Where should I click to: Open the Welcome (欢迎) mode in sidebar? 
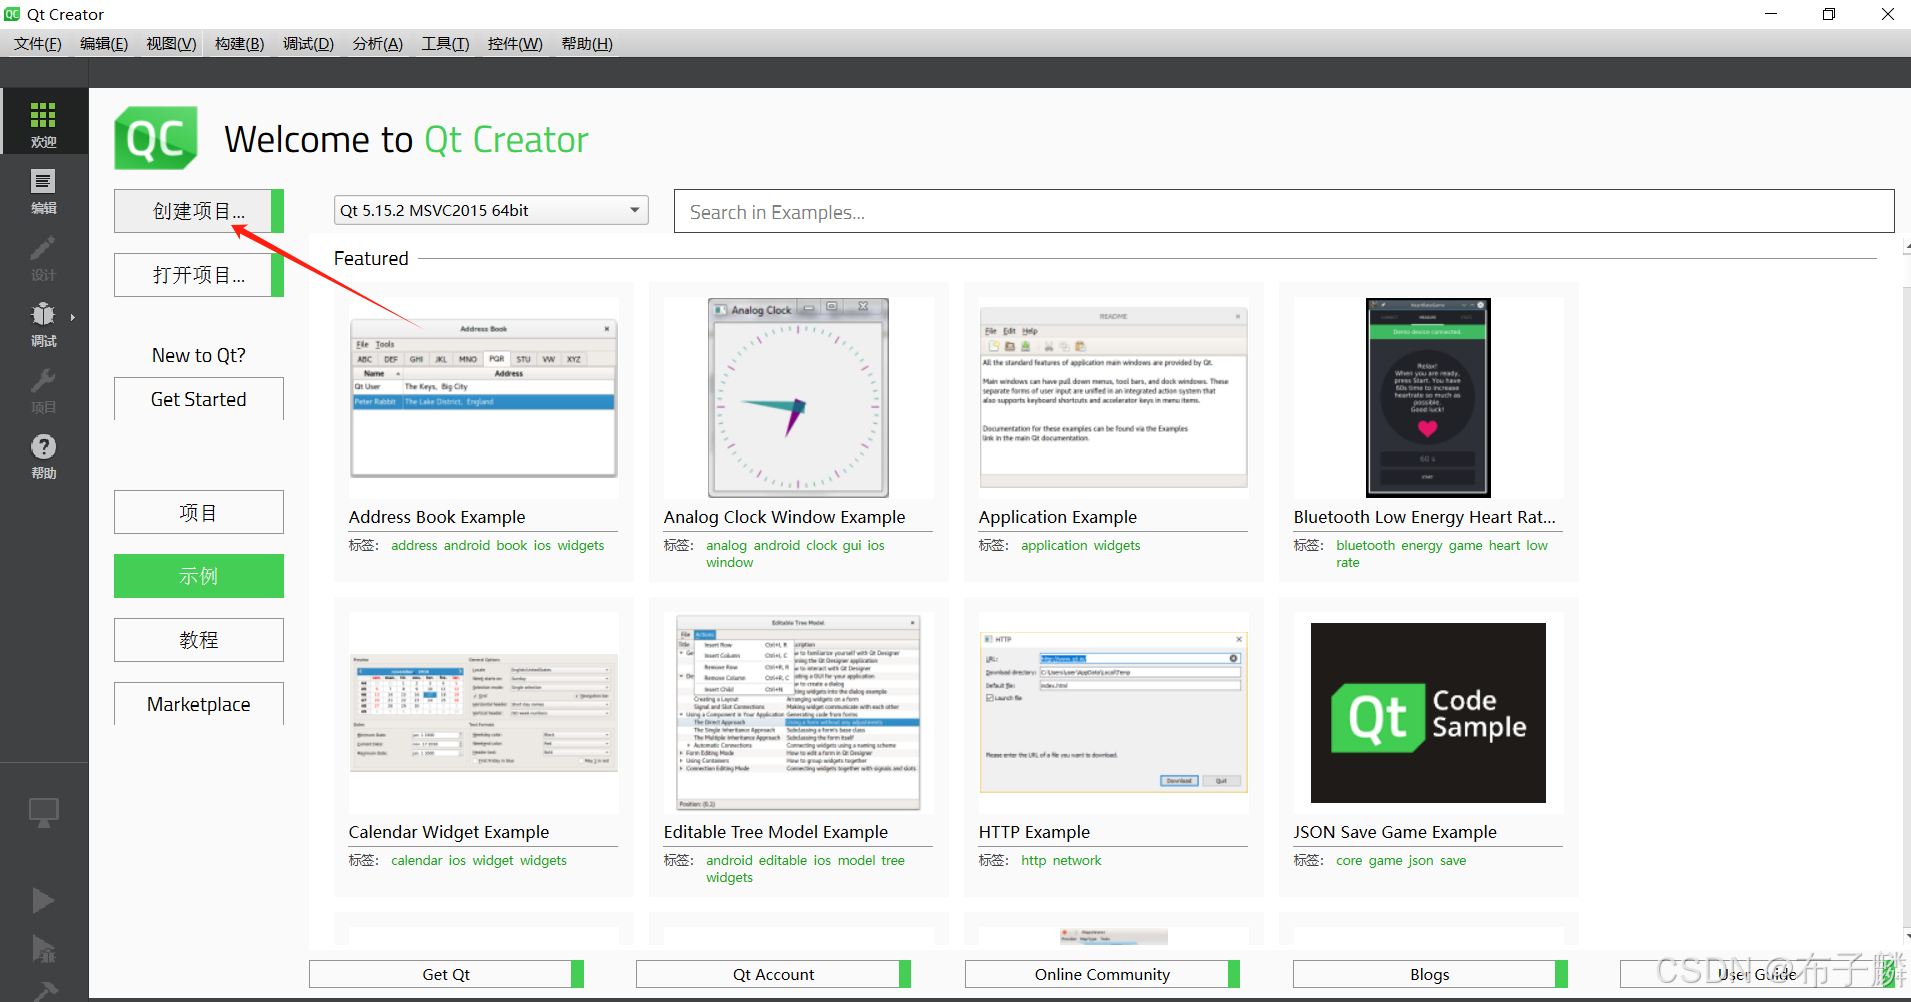(x=43, y=122)
